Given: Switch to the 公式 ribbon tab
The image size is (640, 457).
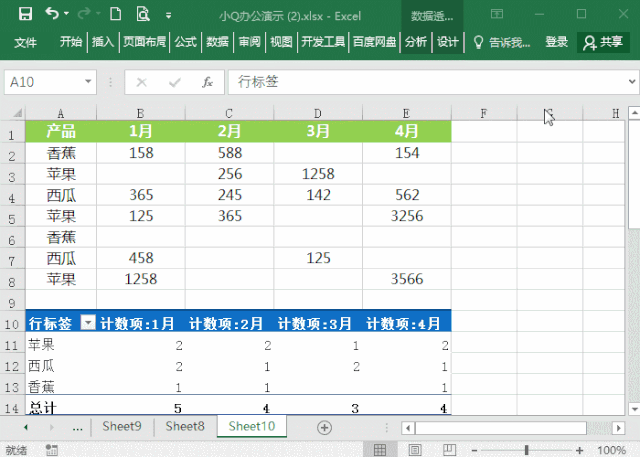Looking at the screenshot, I should [x=186, y=42].
